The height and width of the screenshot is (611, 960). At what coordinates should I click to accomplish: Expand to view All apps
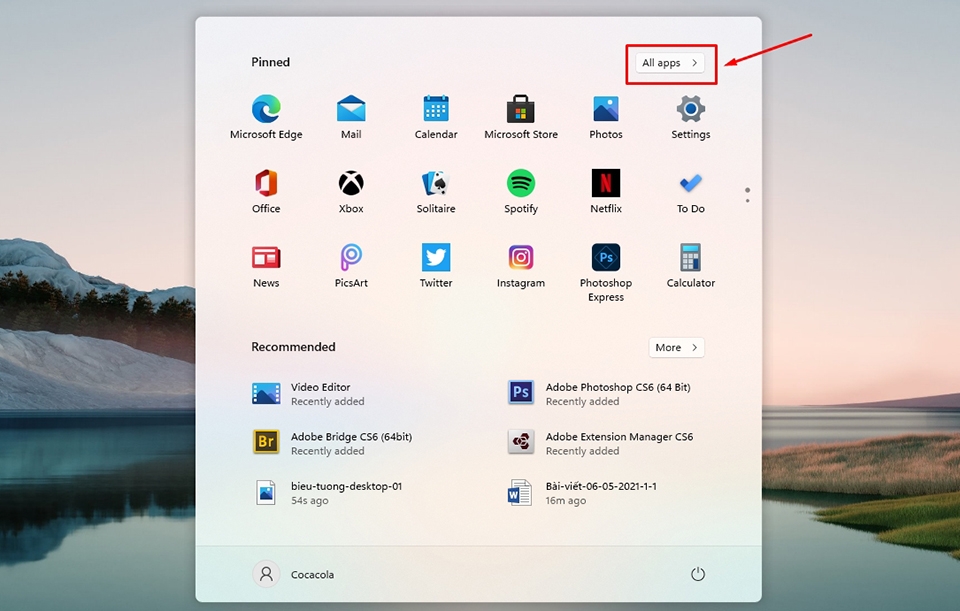669,62
